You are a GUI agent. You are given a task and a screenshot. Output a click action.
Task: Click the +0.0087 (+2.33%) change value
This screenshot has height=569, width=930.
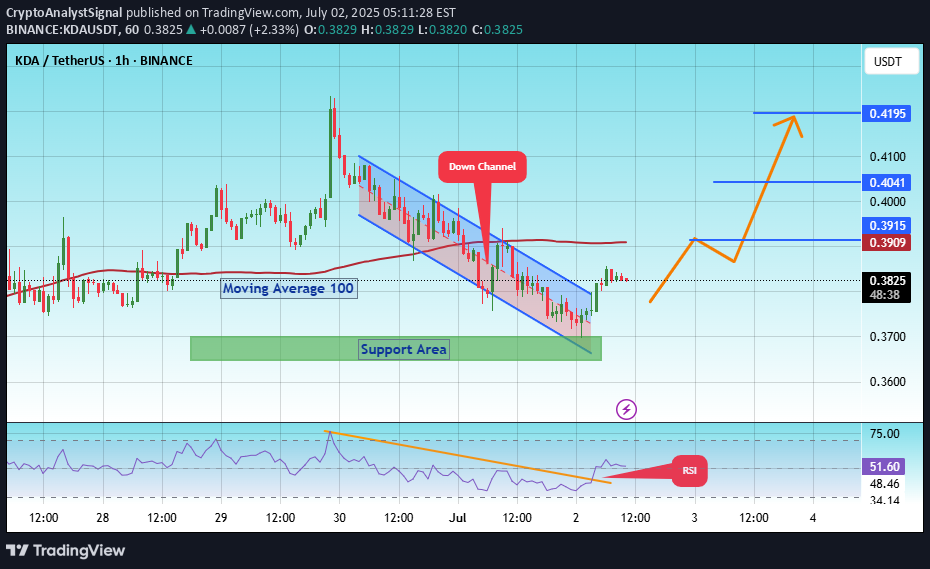[x=249, y=30]
